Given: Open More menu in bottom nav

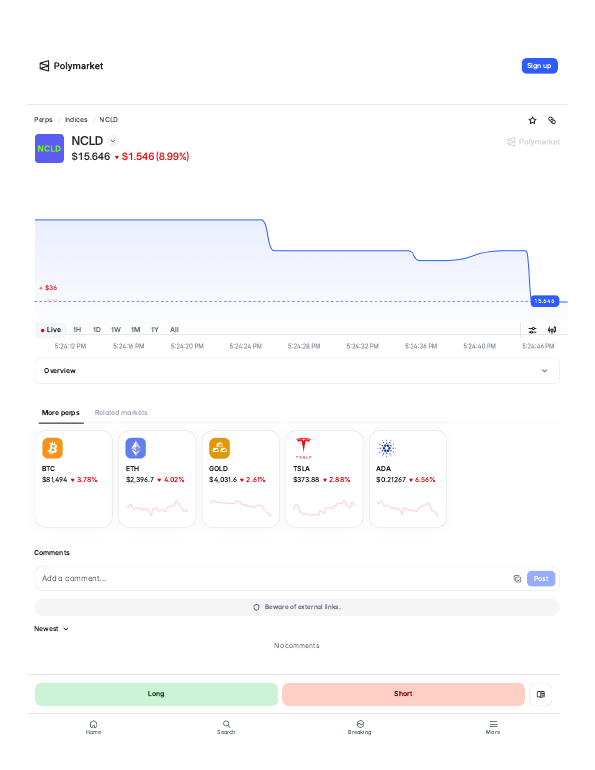Looking at the screenshot, I should [493, 727].
